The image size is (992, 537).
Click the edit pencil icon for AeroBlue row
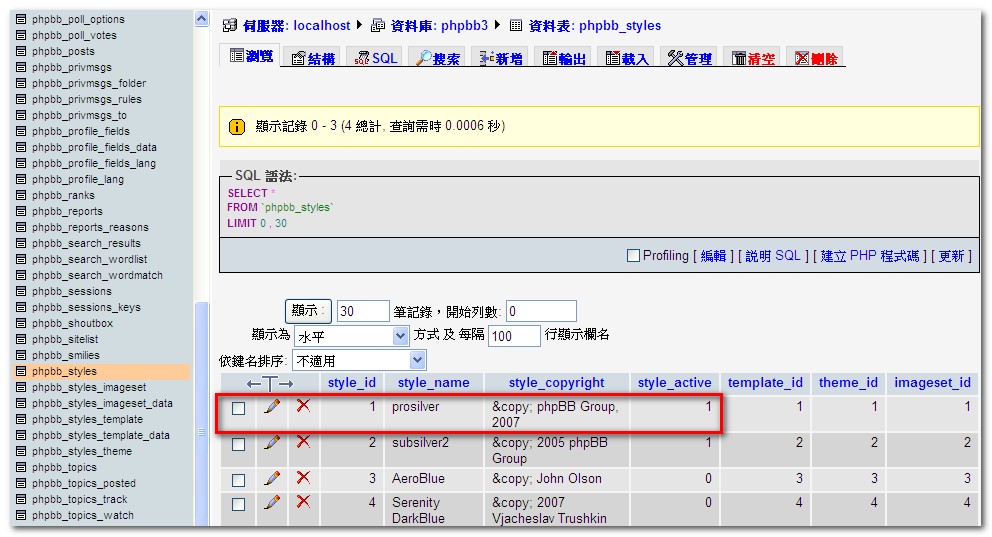coord(272,478)
